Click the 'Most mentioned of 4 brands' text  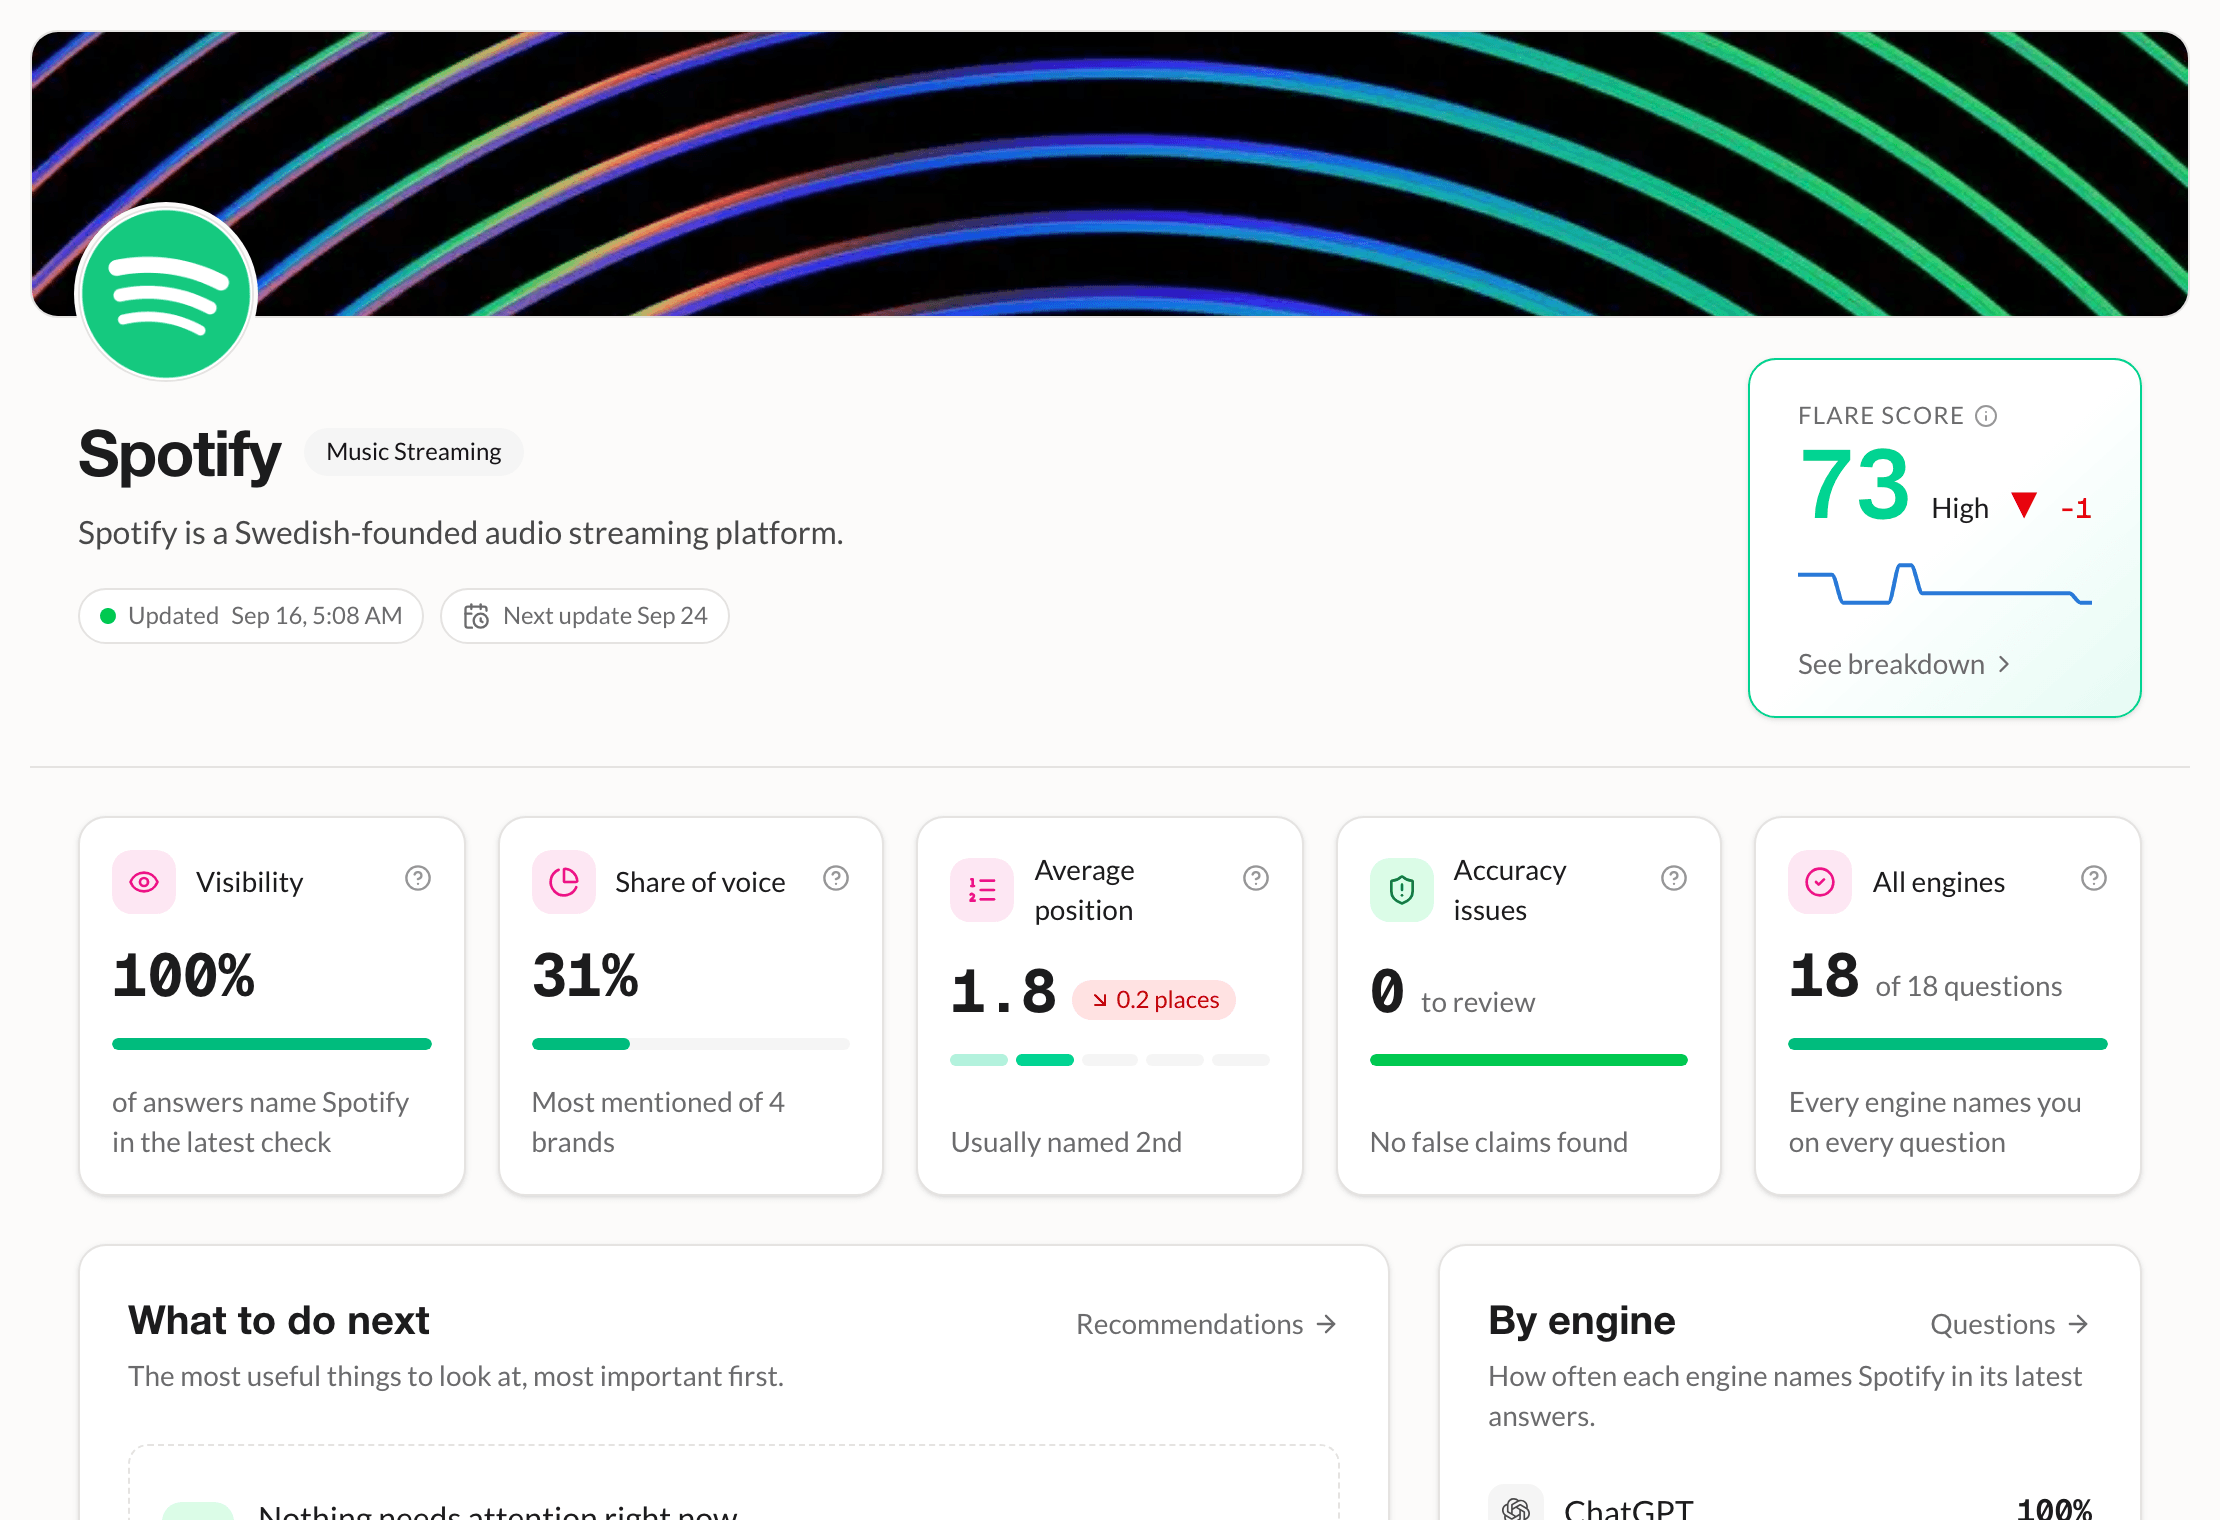point(658,1122)
